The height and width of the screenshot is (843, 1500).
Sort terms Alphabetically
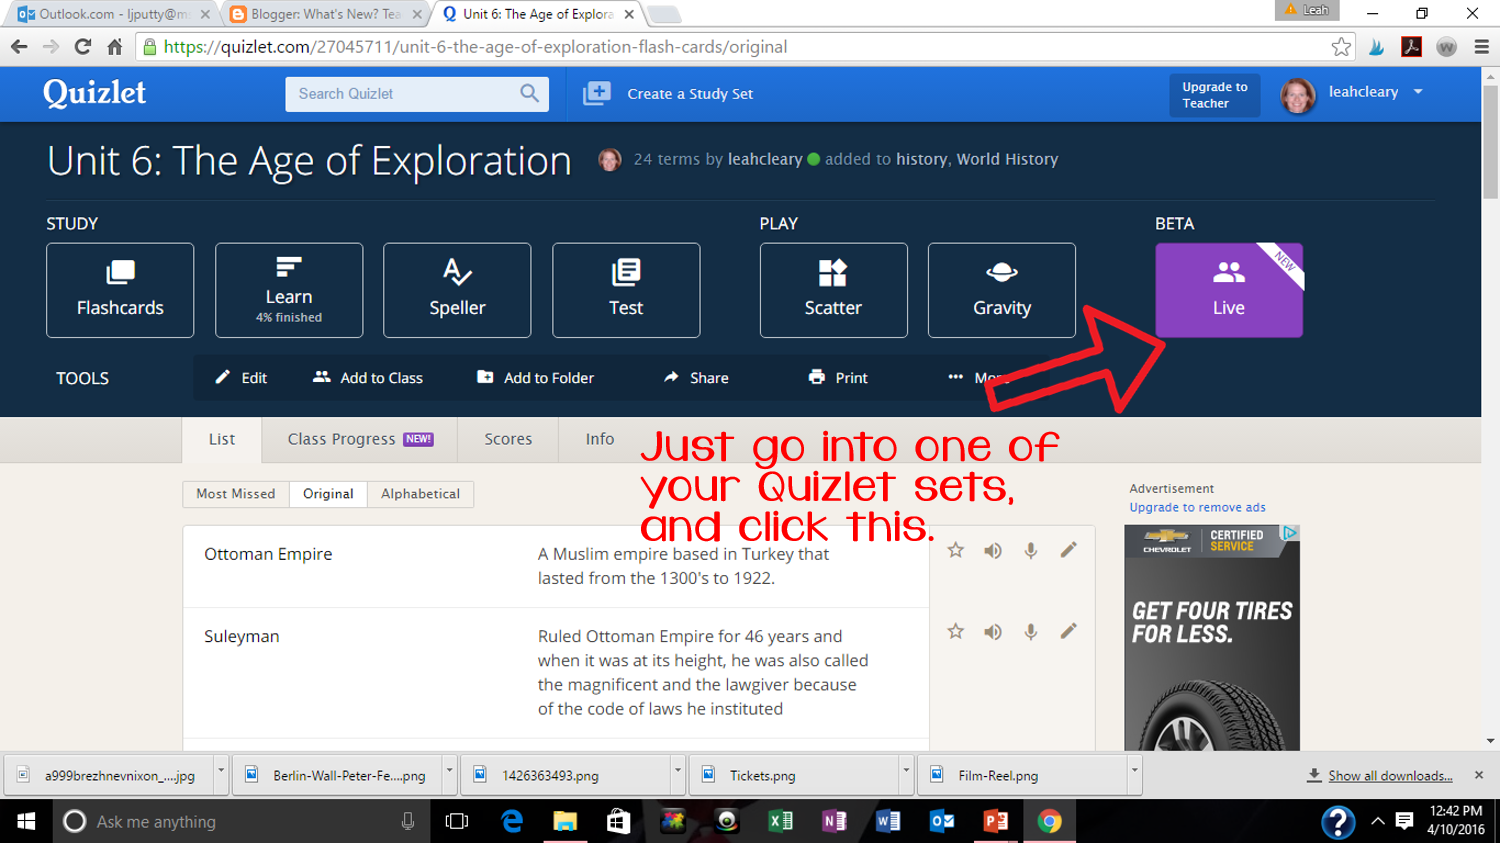(420, 494)
